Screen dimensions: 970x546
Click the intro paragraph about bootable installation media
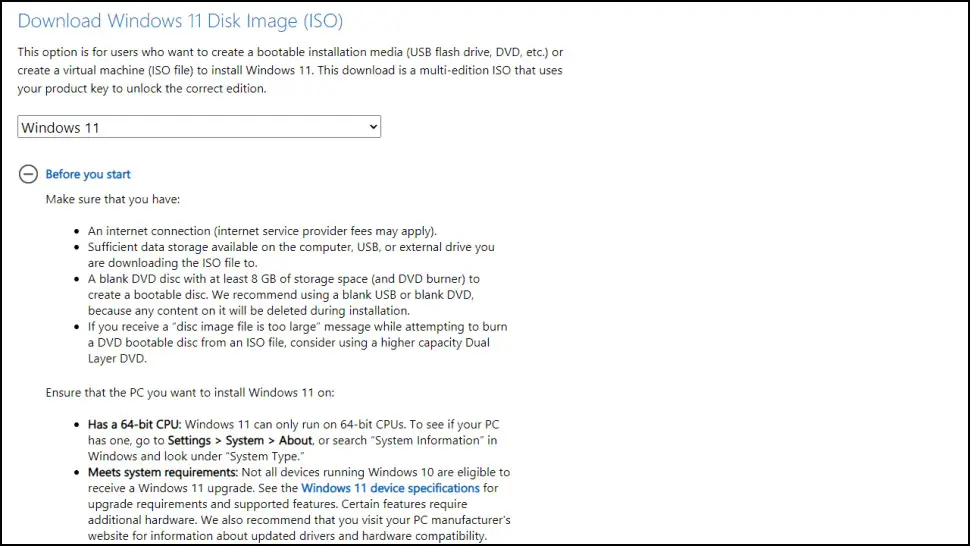click(x=290, y=70)
